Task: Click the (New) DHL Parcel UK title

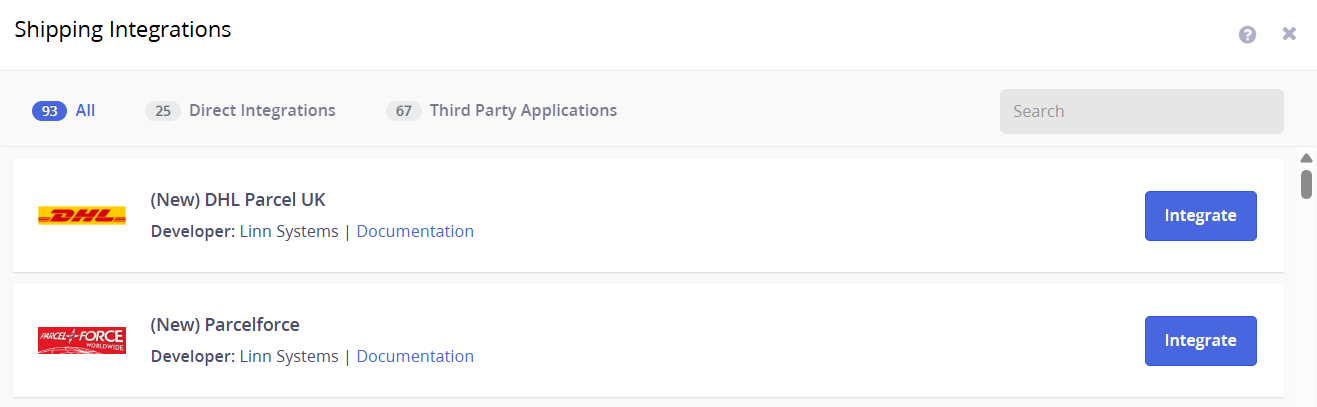Action: pos(238,200)
